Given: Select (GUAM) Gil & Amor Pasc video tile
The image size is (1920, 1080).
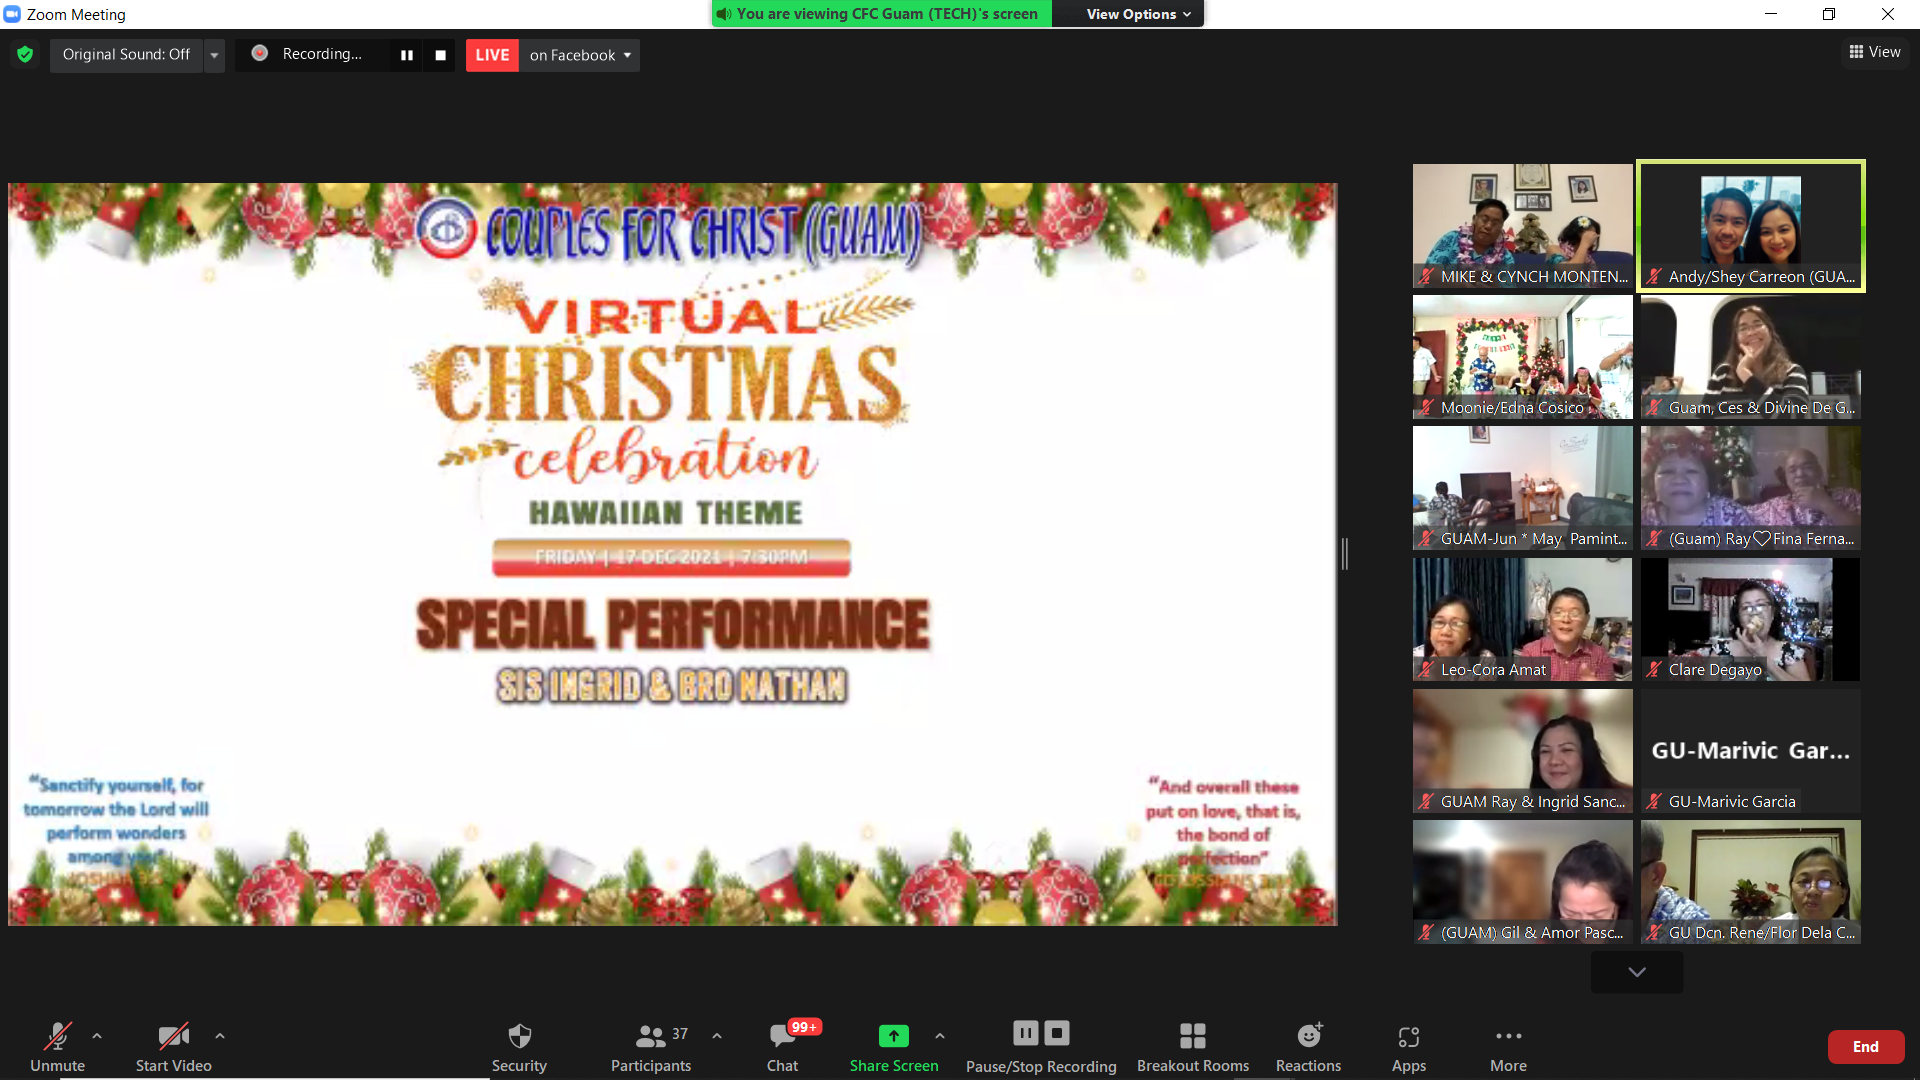Looking at the screenshot, I should pyautogui.click(x=1522, y=882).
